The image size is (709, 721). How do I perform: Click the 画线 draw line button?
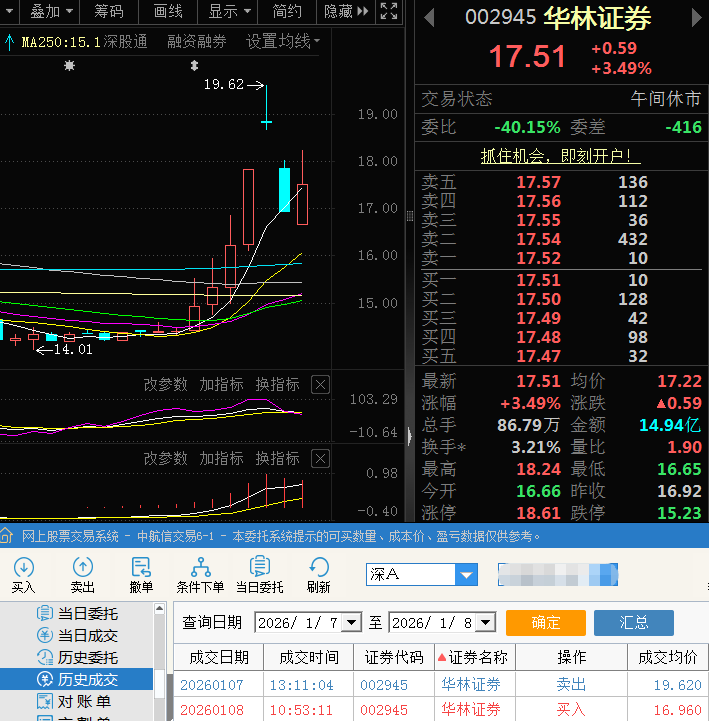coord(168,11)
